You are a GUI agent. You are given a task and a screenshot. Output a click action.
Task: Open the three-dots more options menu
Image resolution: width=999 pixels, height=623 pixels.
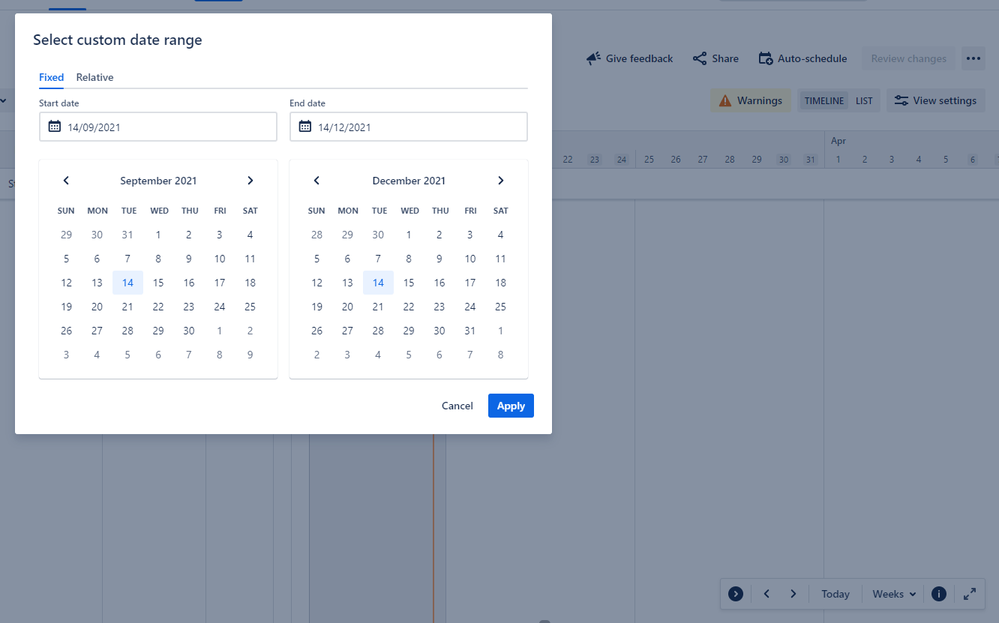click(x=973, y=59)
